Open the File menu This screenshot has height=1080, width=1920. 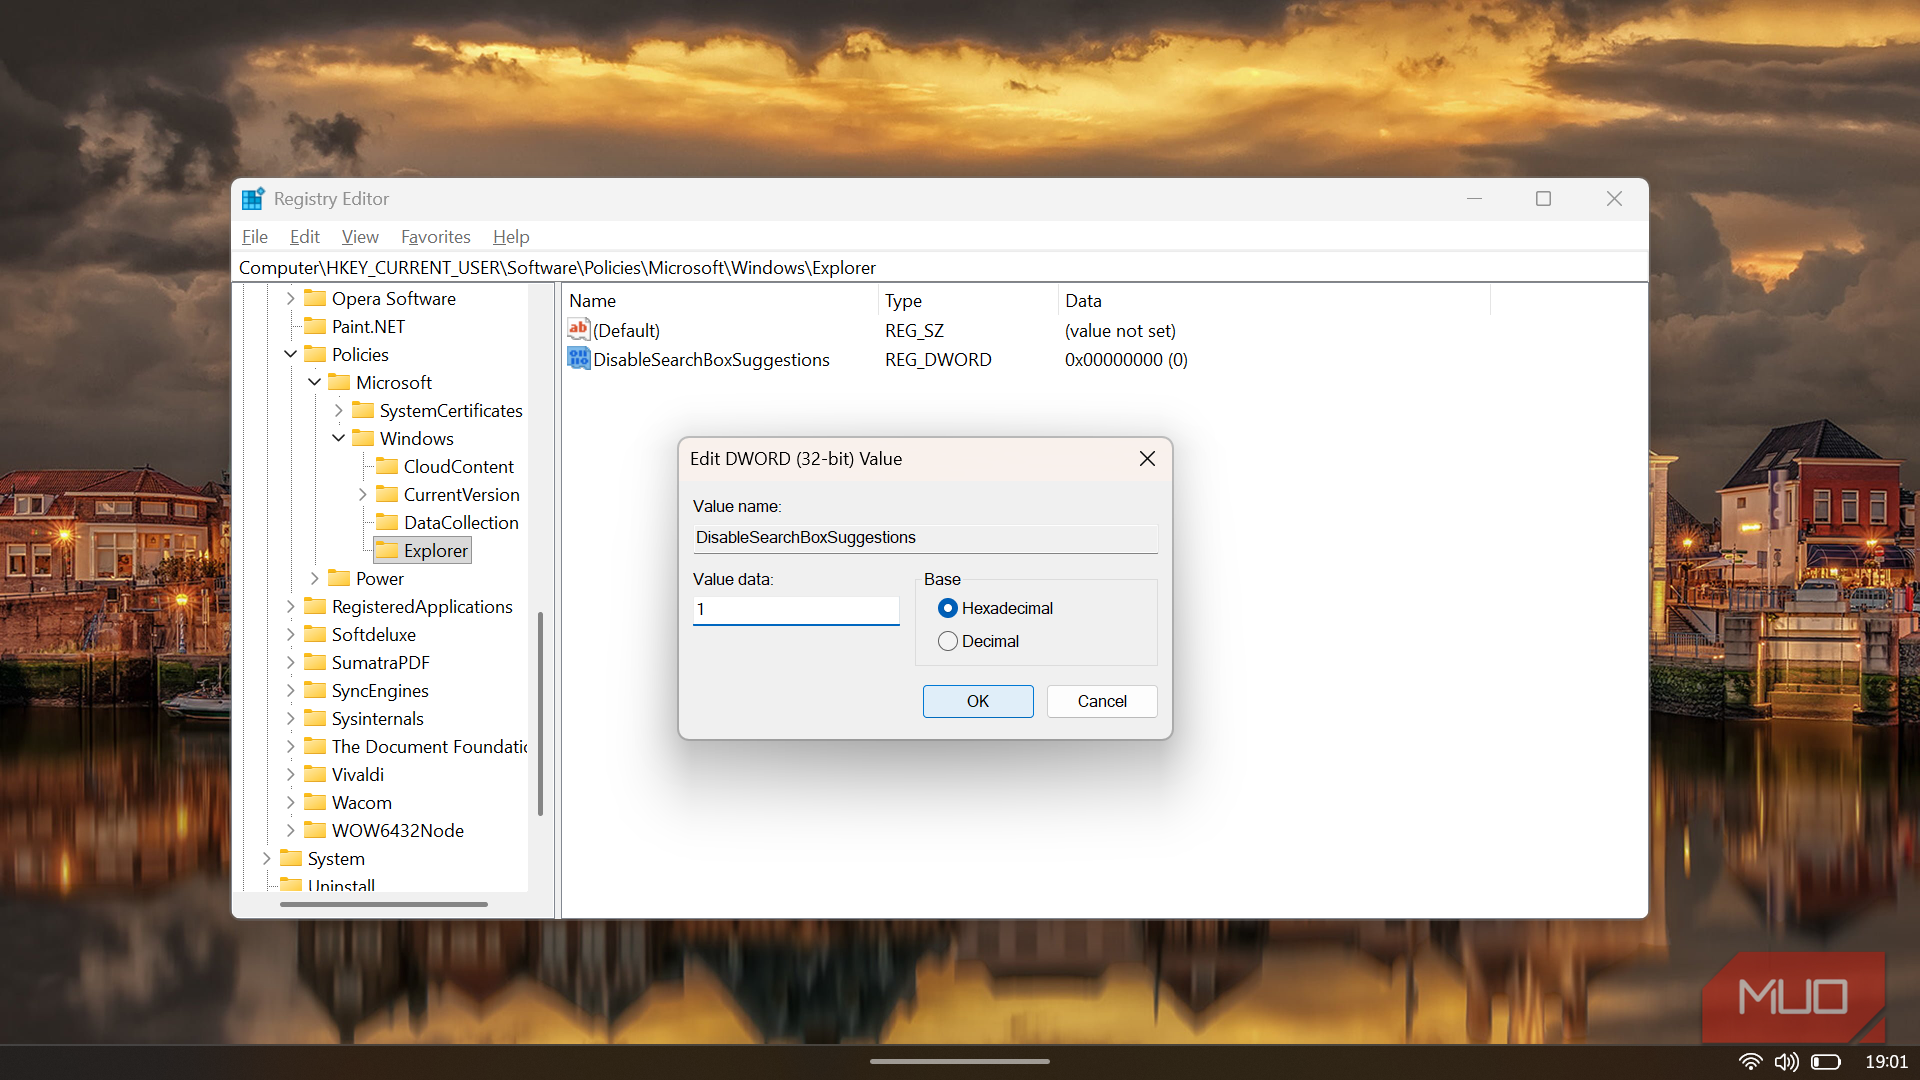(255, 237)
